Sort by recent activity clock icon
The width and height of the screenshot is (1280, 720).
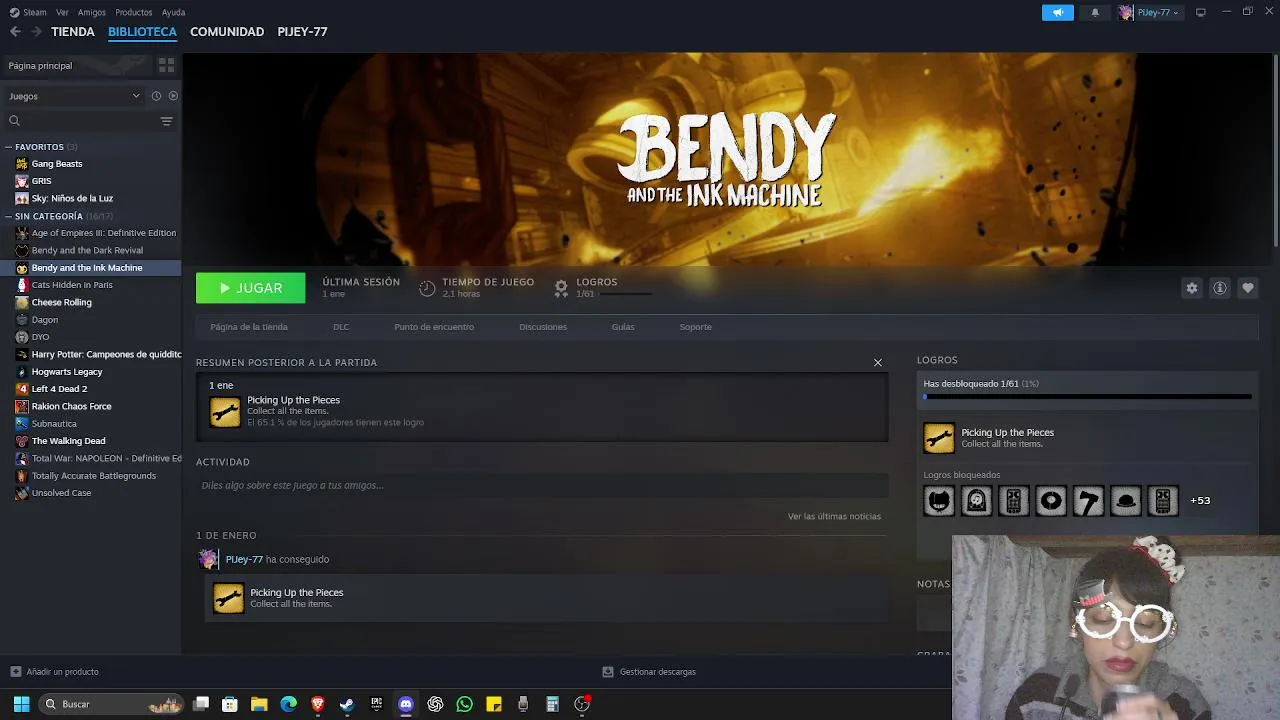(156, 96)
